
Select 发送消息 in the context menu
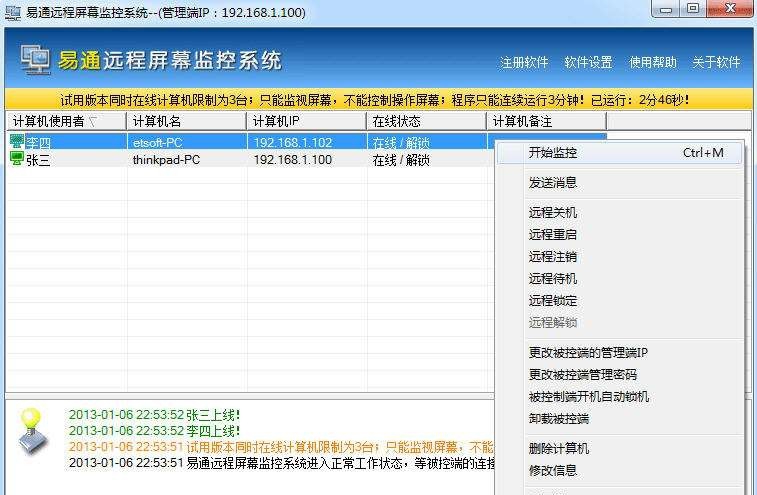pyautogui.click(x=619, y=183)
